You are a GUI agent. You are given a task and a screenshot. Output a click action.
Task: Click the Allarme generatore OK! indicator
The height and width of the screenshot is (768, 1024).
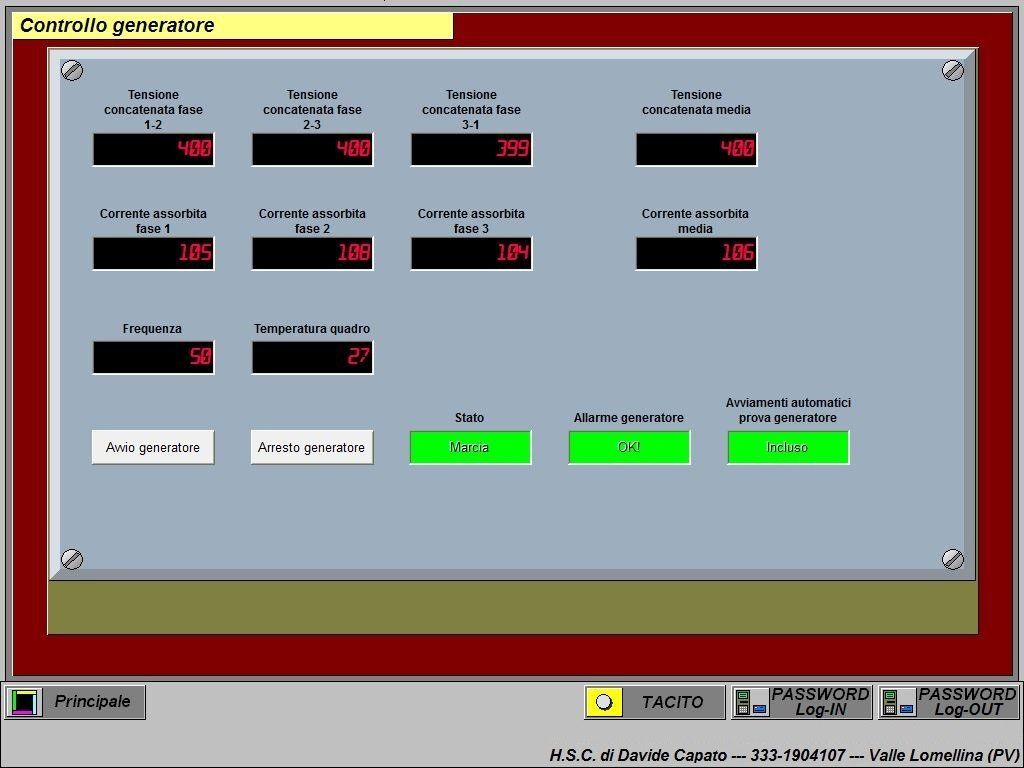click(x=629, y=447)
